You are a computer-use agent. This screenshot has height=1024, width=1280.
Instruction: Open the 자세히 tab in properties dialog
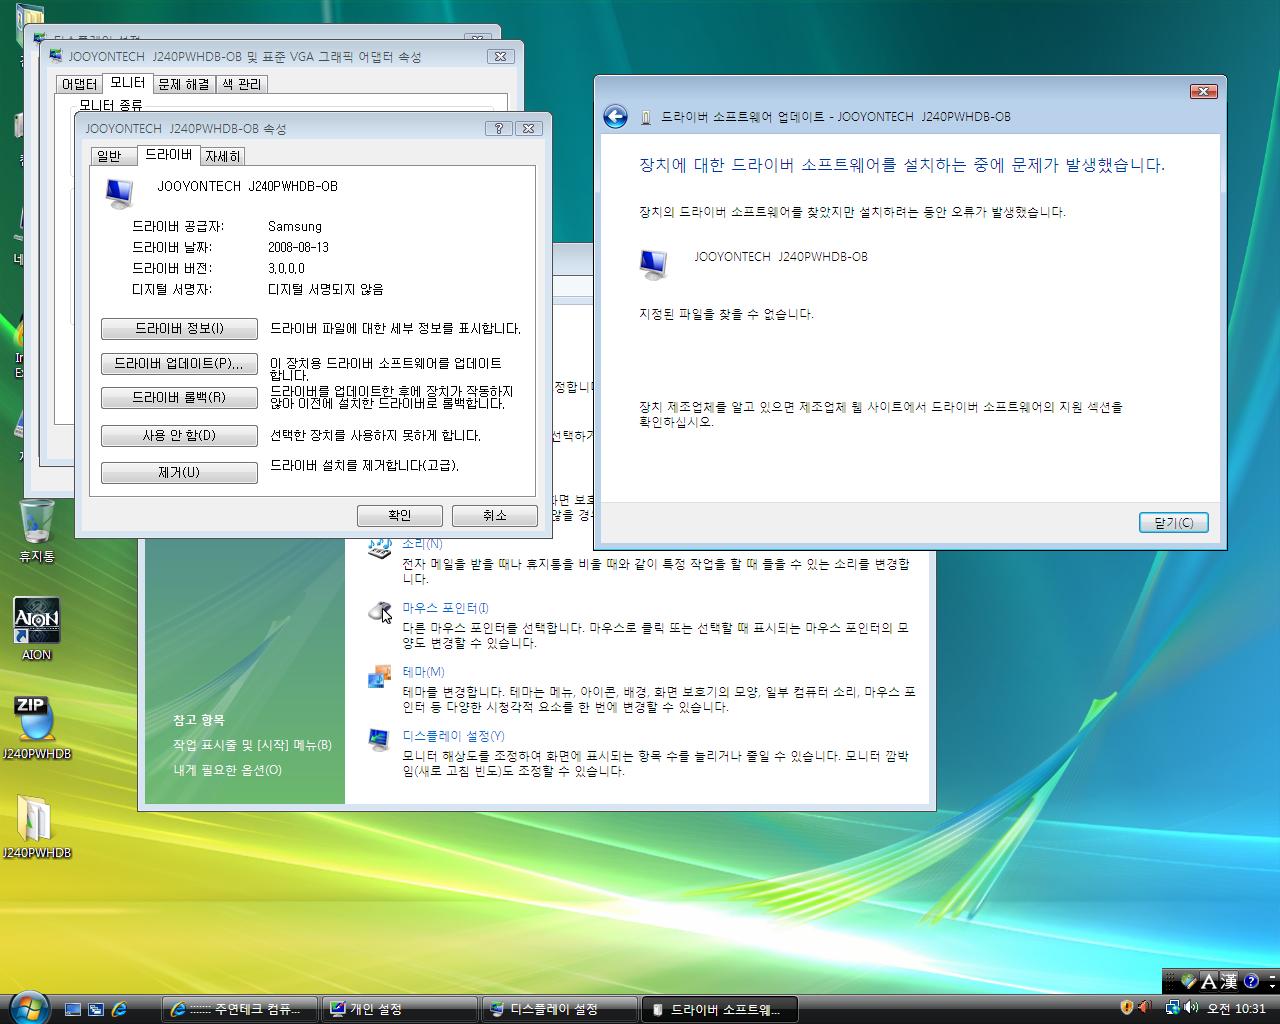pyautogui.click(x=222, y=156)
